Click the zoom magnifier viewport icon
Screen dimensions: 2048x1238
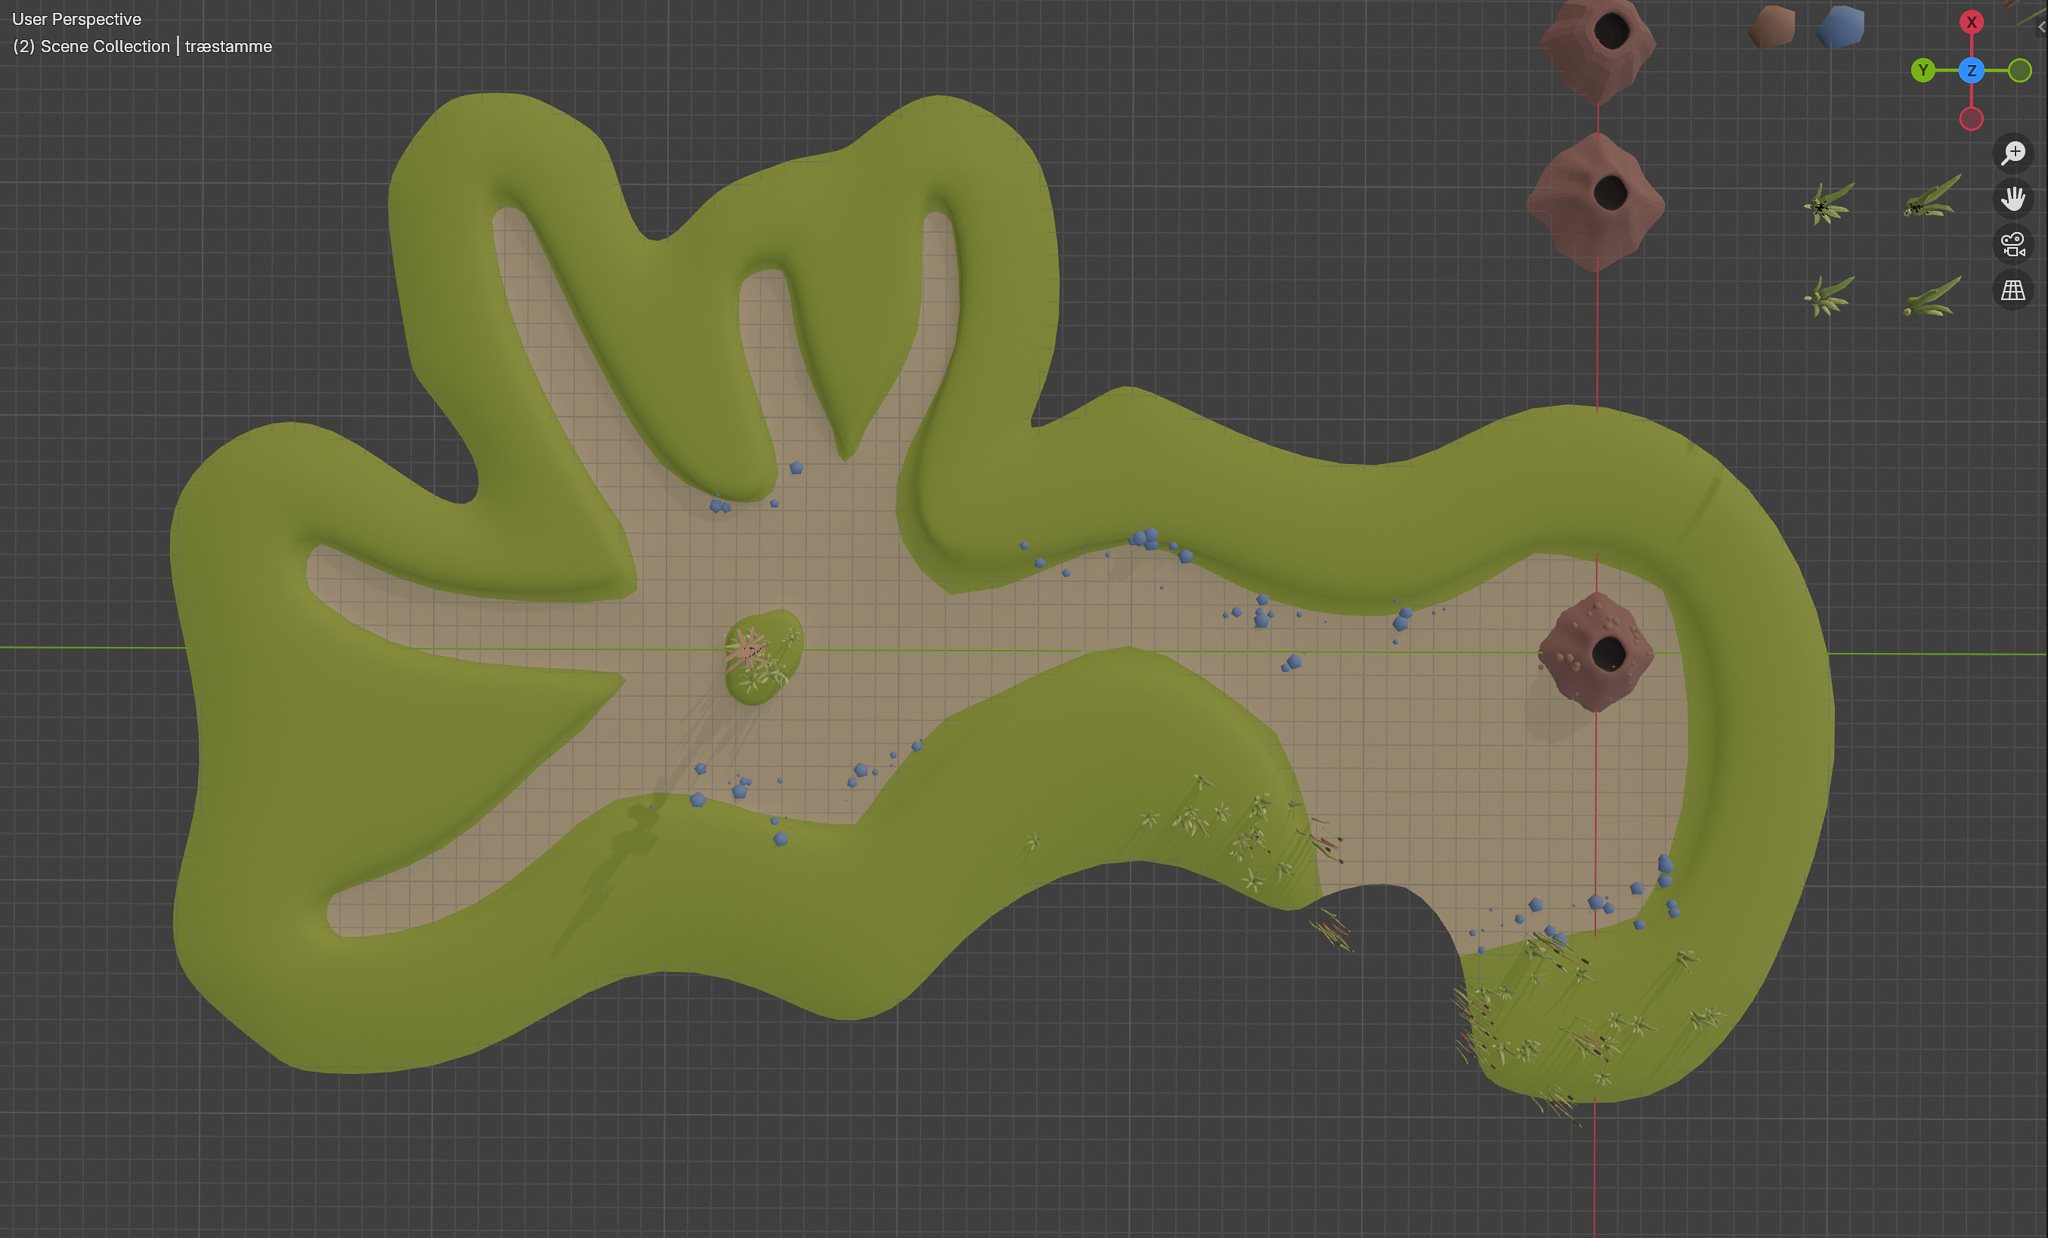(2013, 153)
